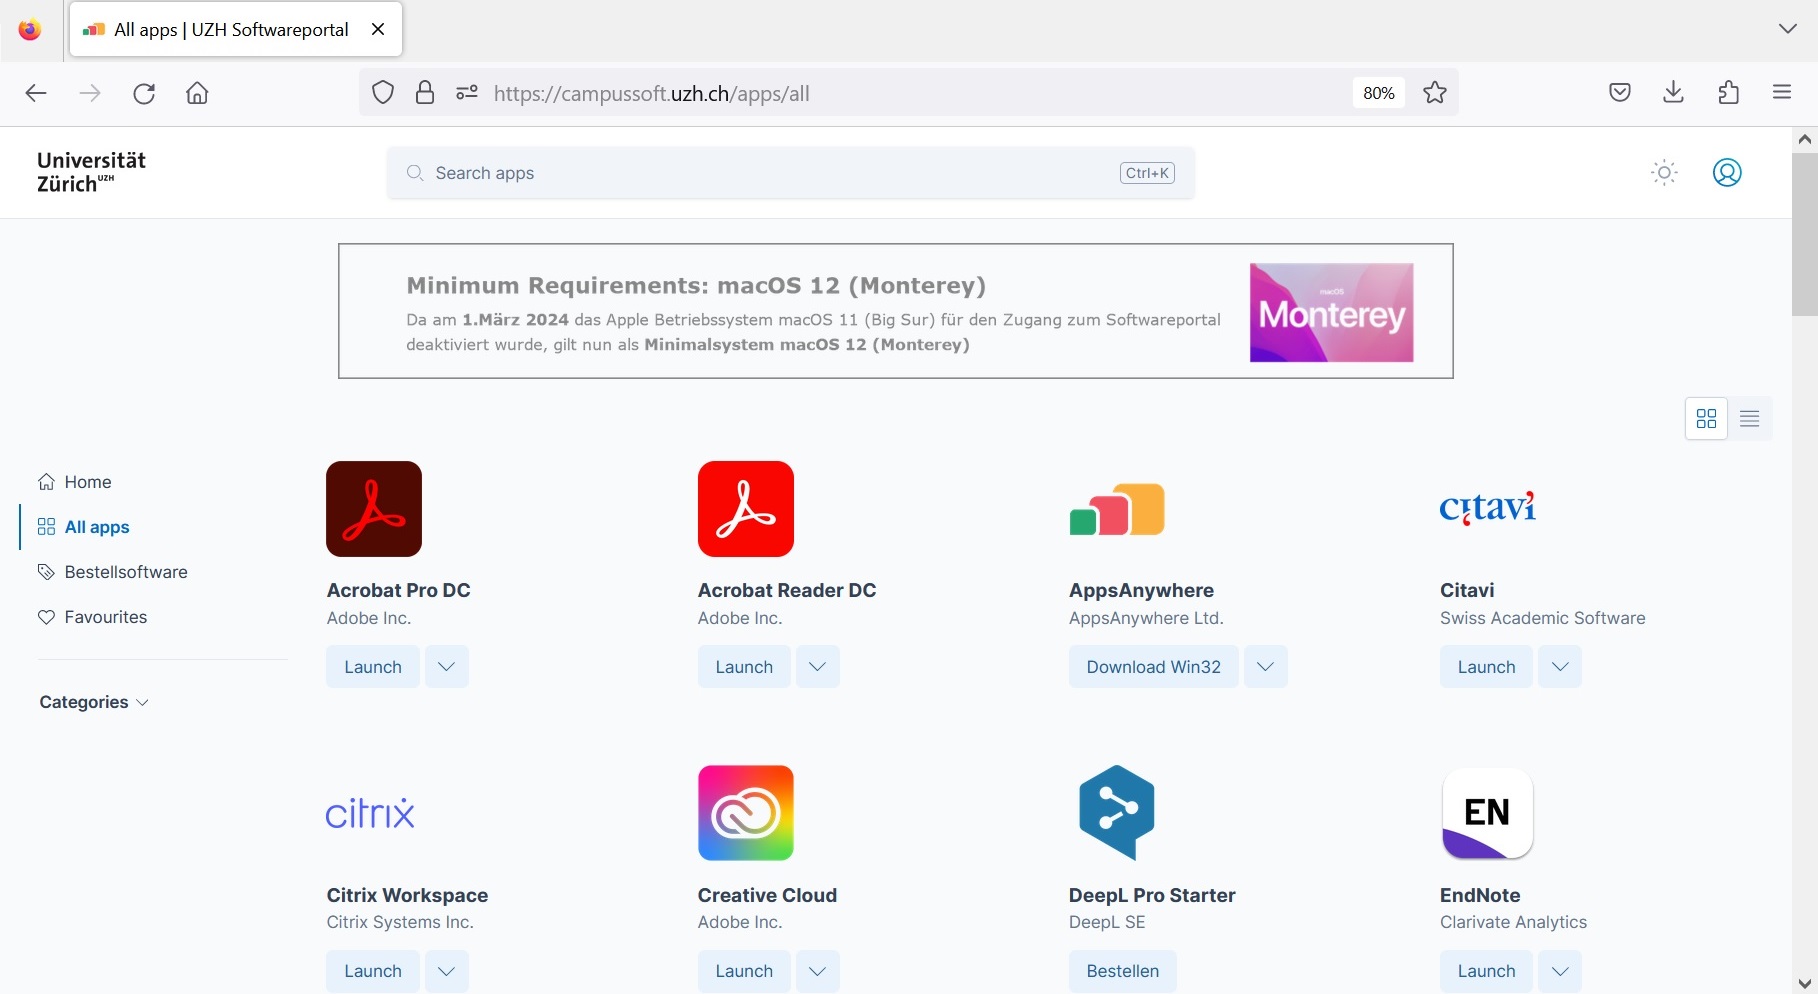Select All apps in sidebar
The image size is (1818, 994).
coord(97,527)
